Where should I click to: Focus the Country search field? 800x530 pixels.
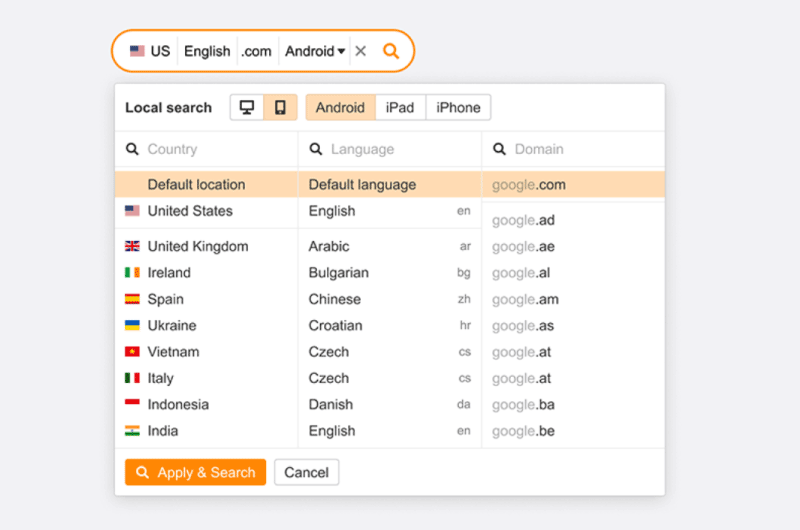[x=206, y=149]
